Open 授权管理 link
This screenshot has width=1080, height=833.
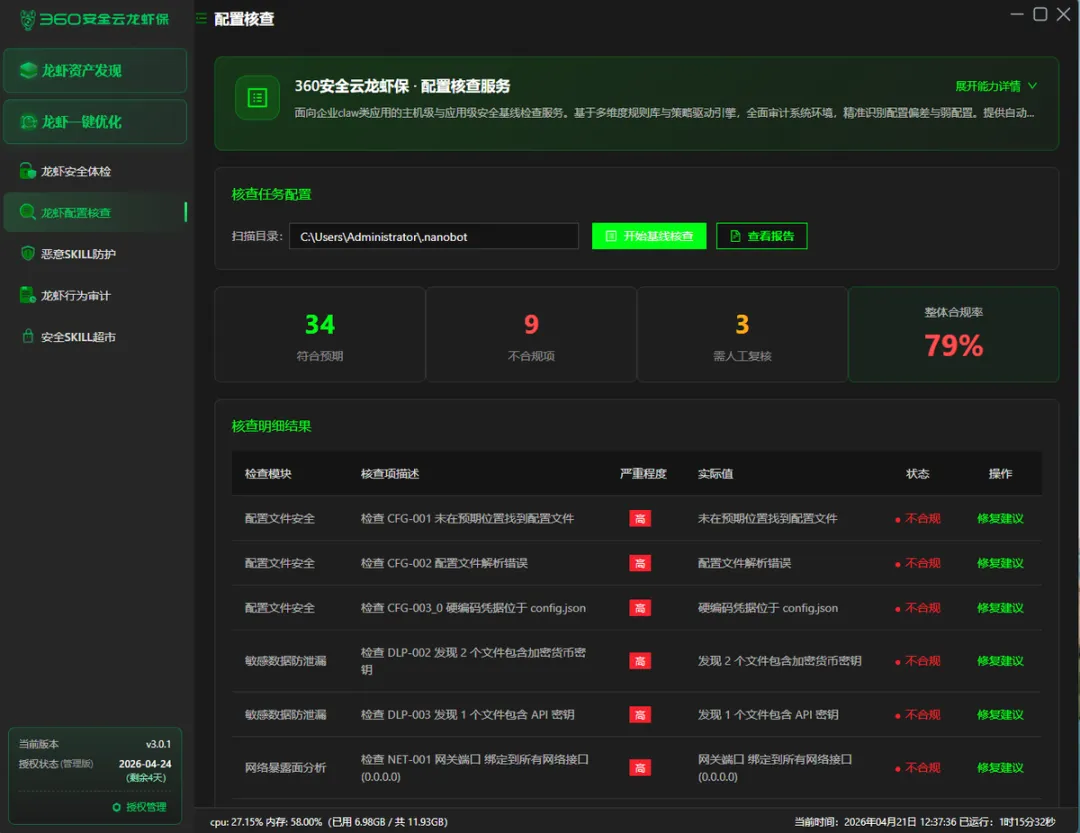(x=146, y=808)
